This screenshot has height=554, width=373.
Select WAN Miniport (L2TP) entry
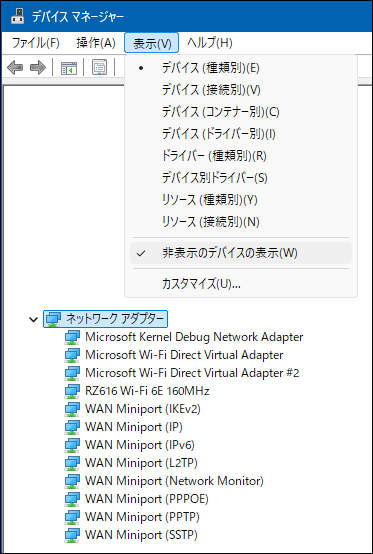pyautogui.click(x=141, y=463)
